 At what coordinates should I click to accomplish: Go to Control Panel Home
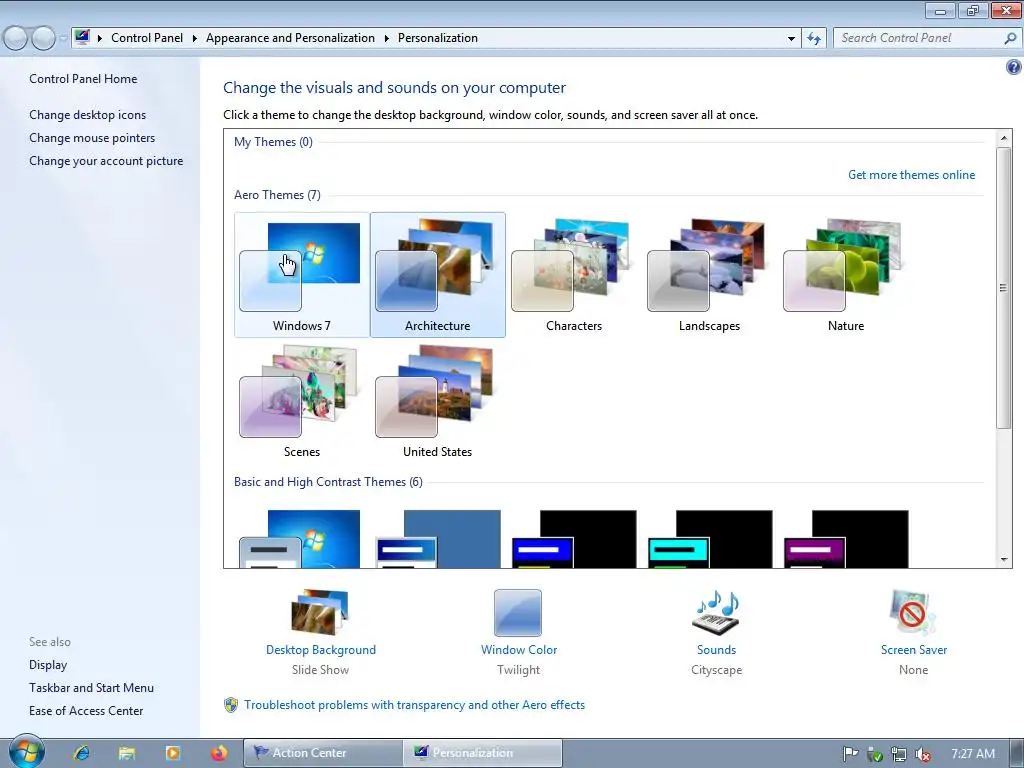(83, 79)
